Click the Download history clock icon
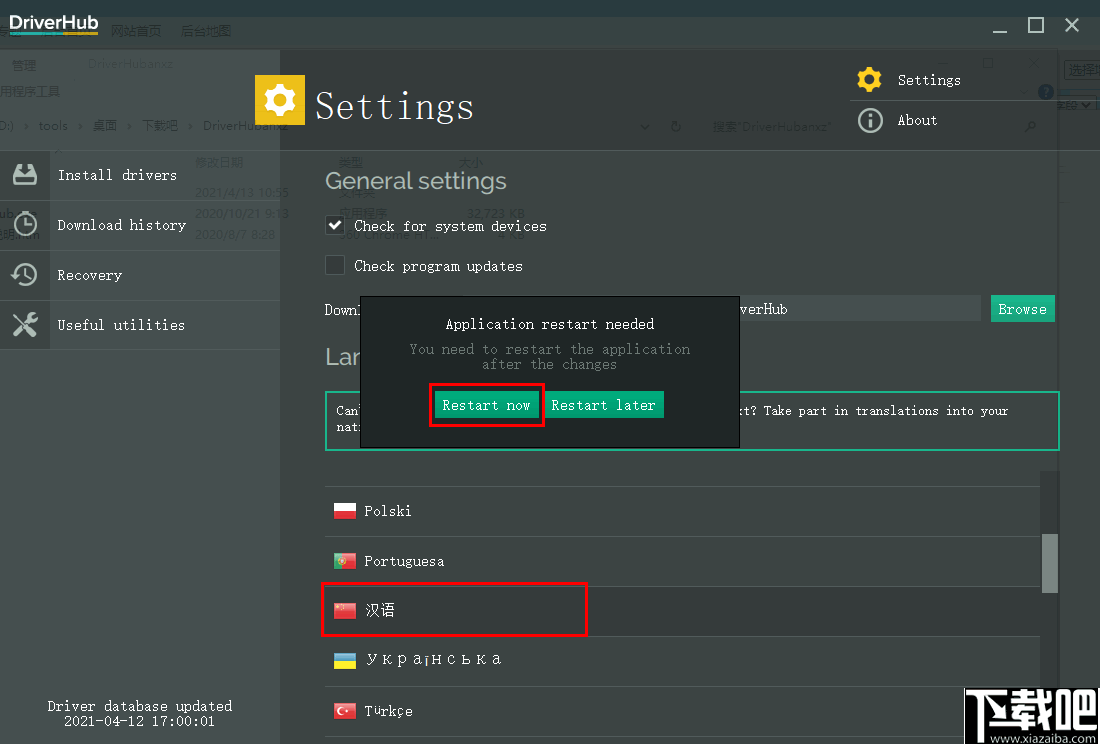This screenshot has width=1100, height=744. [25, 225]
